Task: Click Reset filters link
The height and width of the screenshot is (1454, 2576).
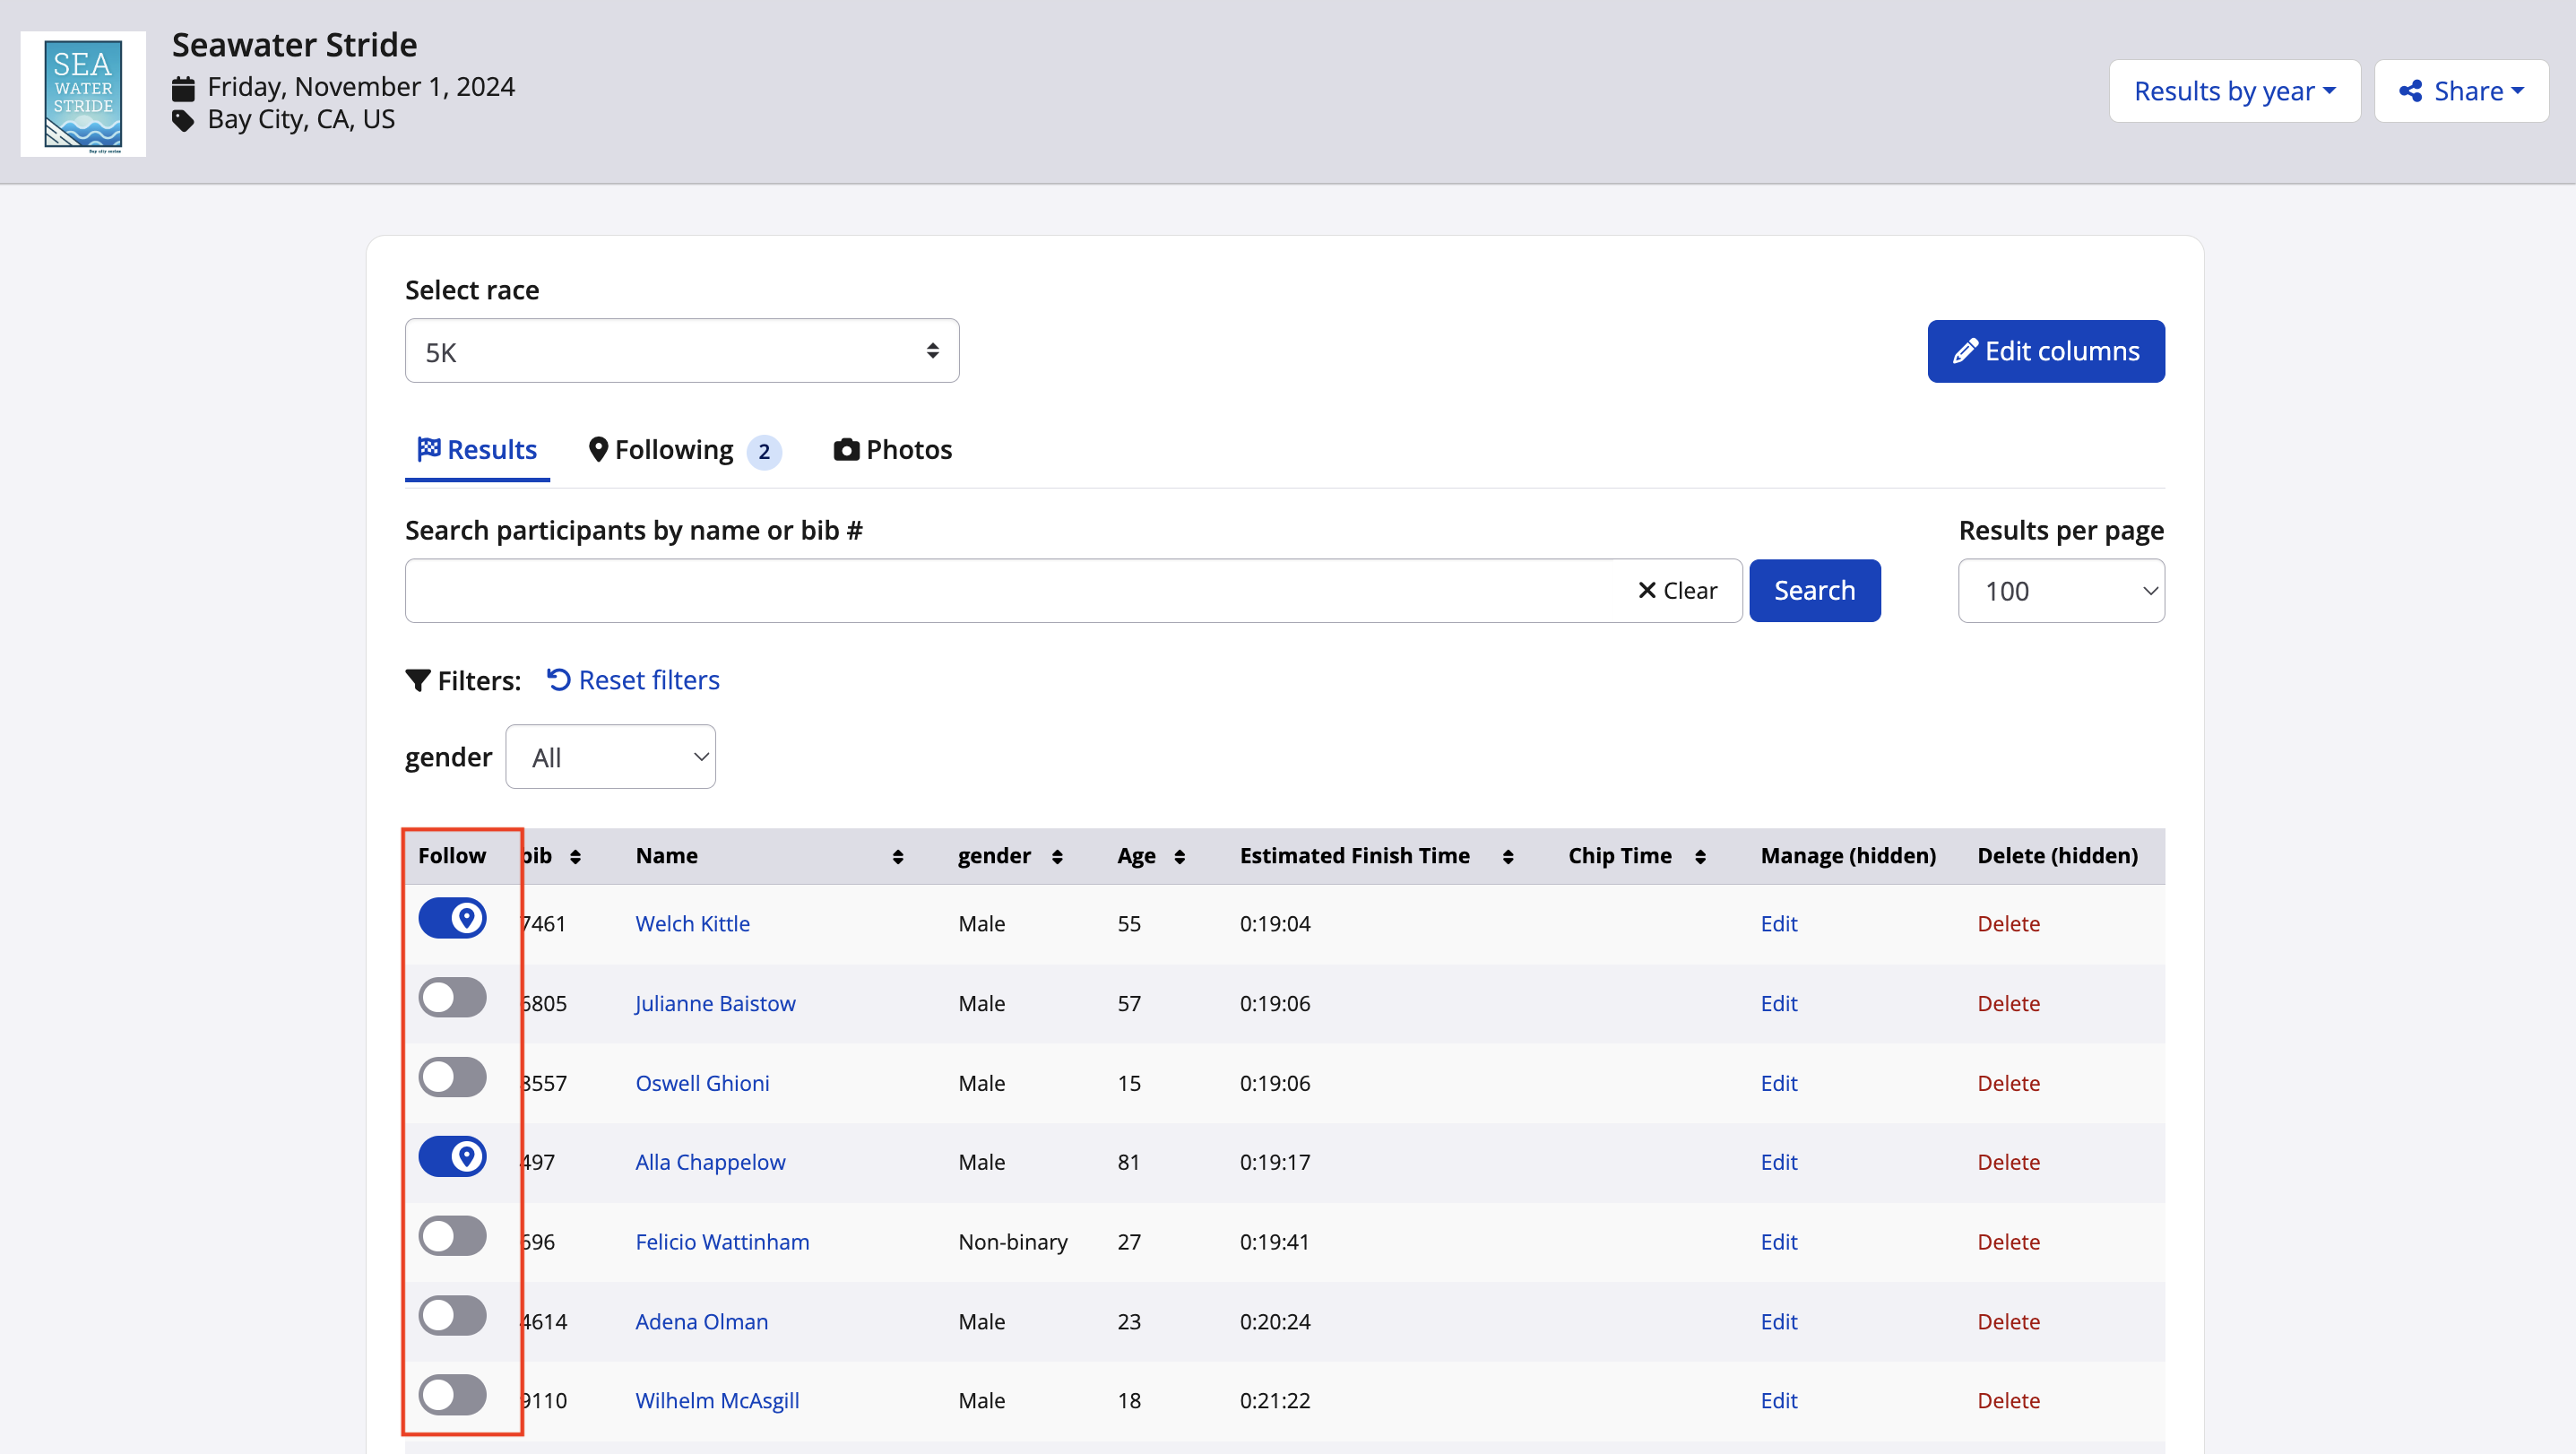Action: click(633, 680)
